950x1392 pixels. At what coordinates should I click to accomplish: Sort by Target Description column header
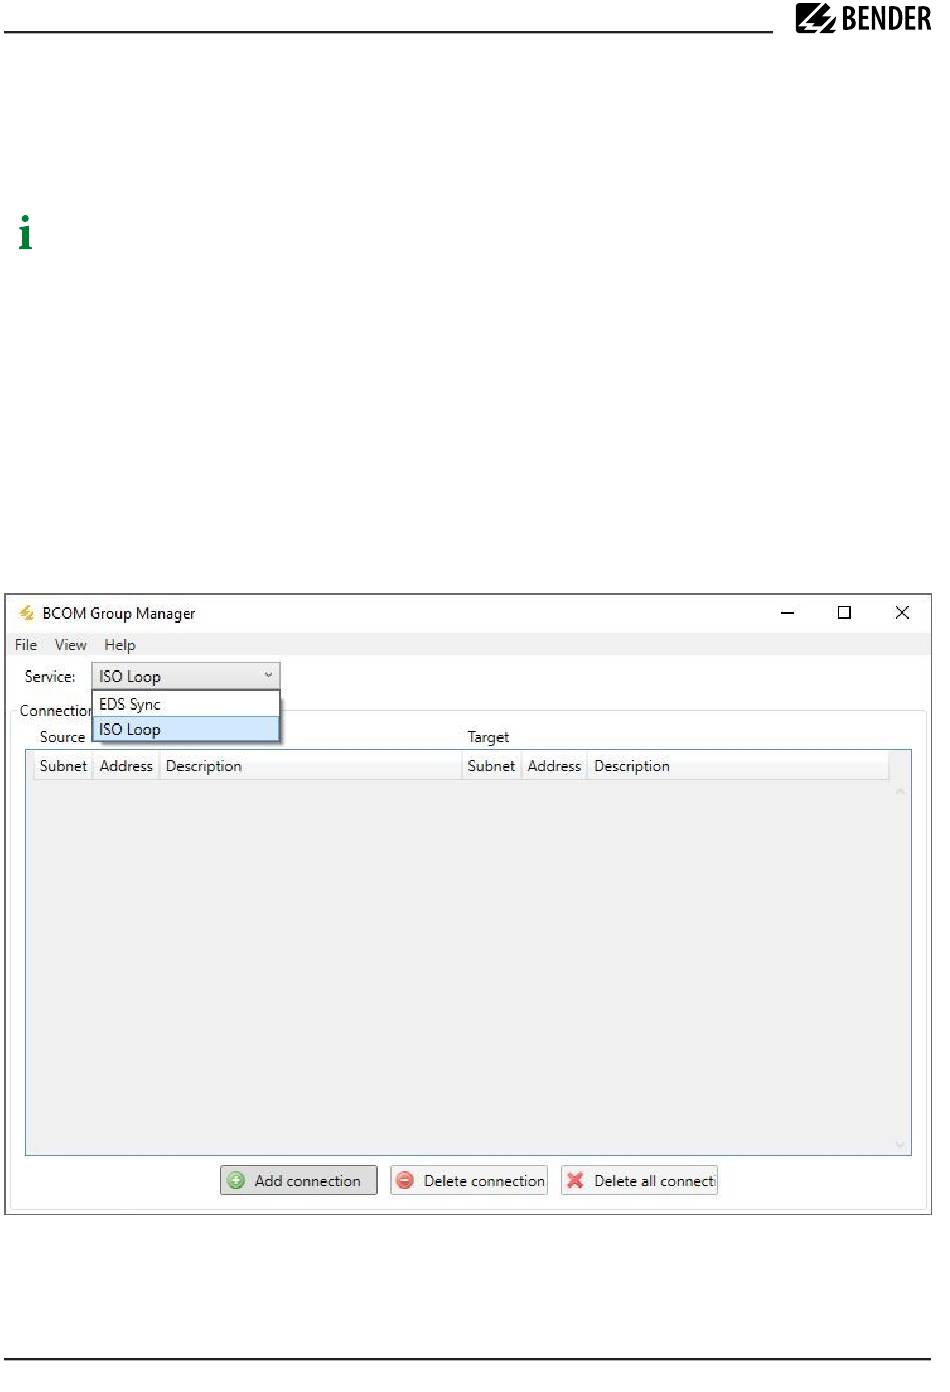point(738,766)
